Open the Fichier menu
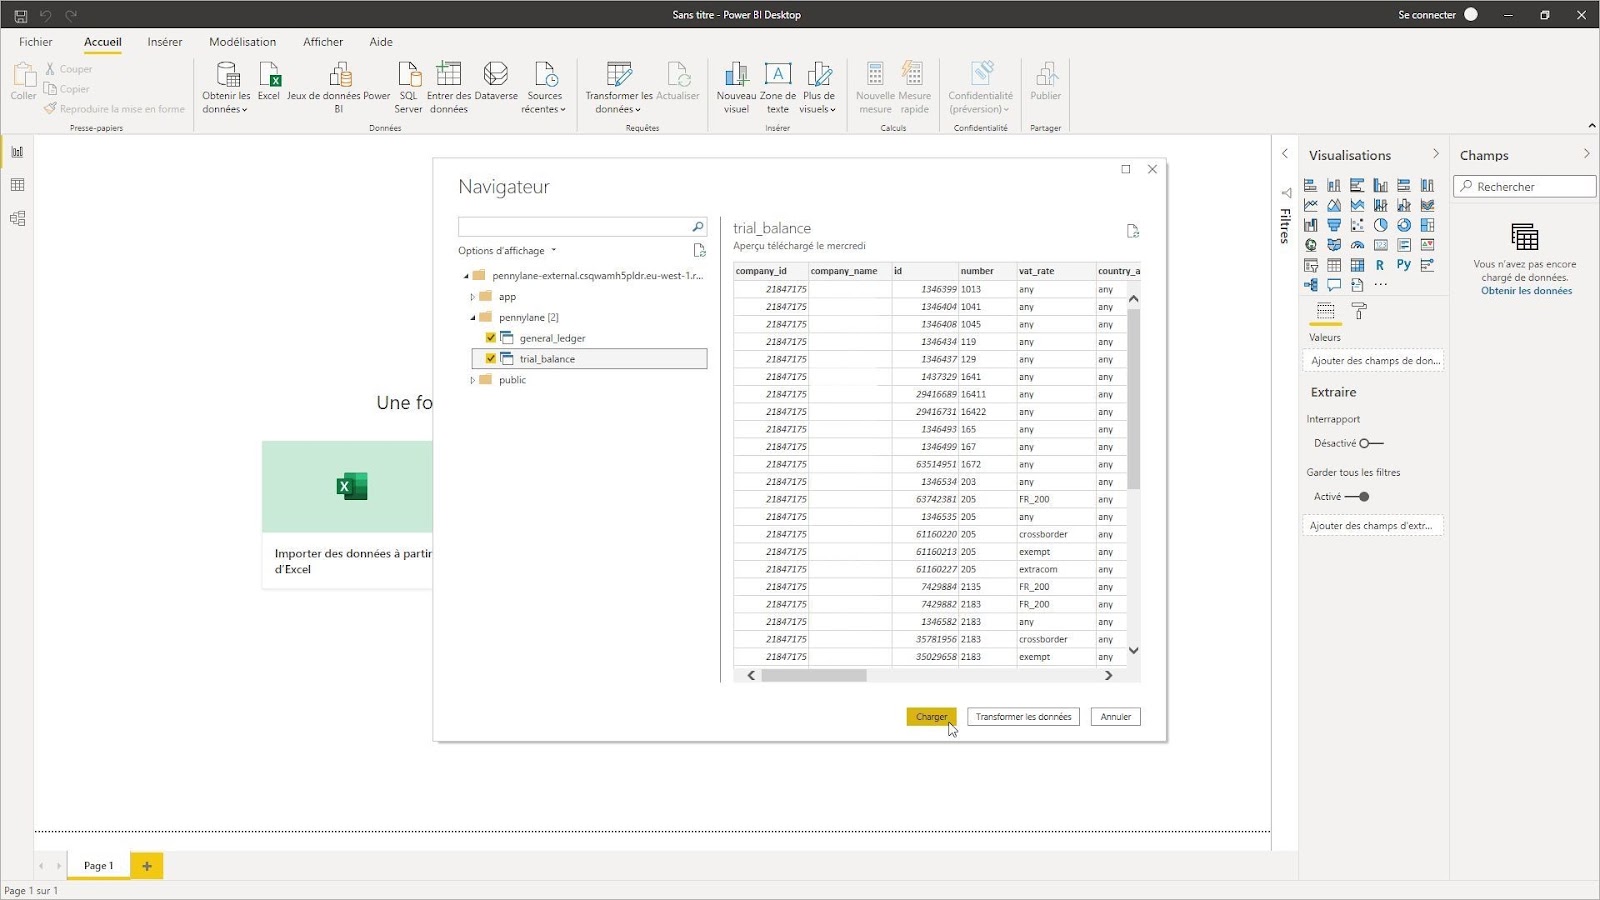 click(x=35, y=42)
